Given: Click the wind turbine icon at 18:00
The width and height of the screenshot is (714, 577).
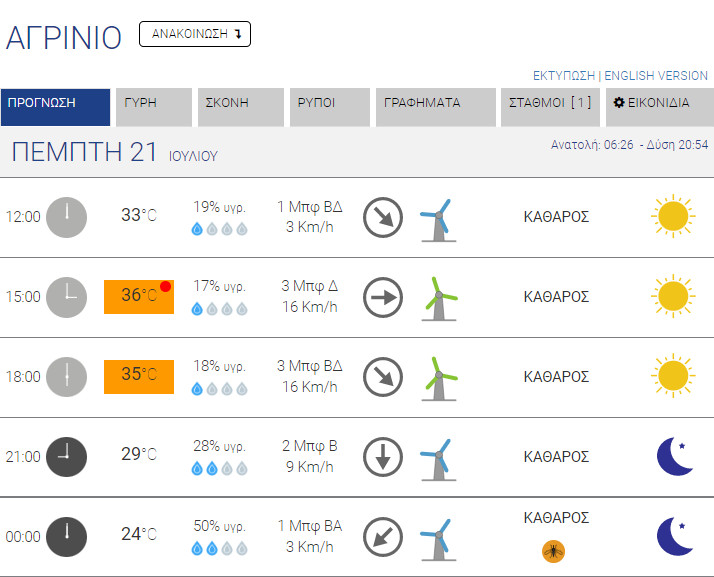Looking at the screenshot, I should tap(437, 379).
